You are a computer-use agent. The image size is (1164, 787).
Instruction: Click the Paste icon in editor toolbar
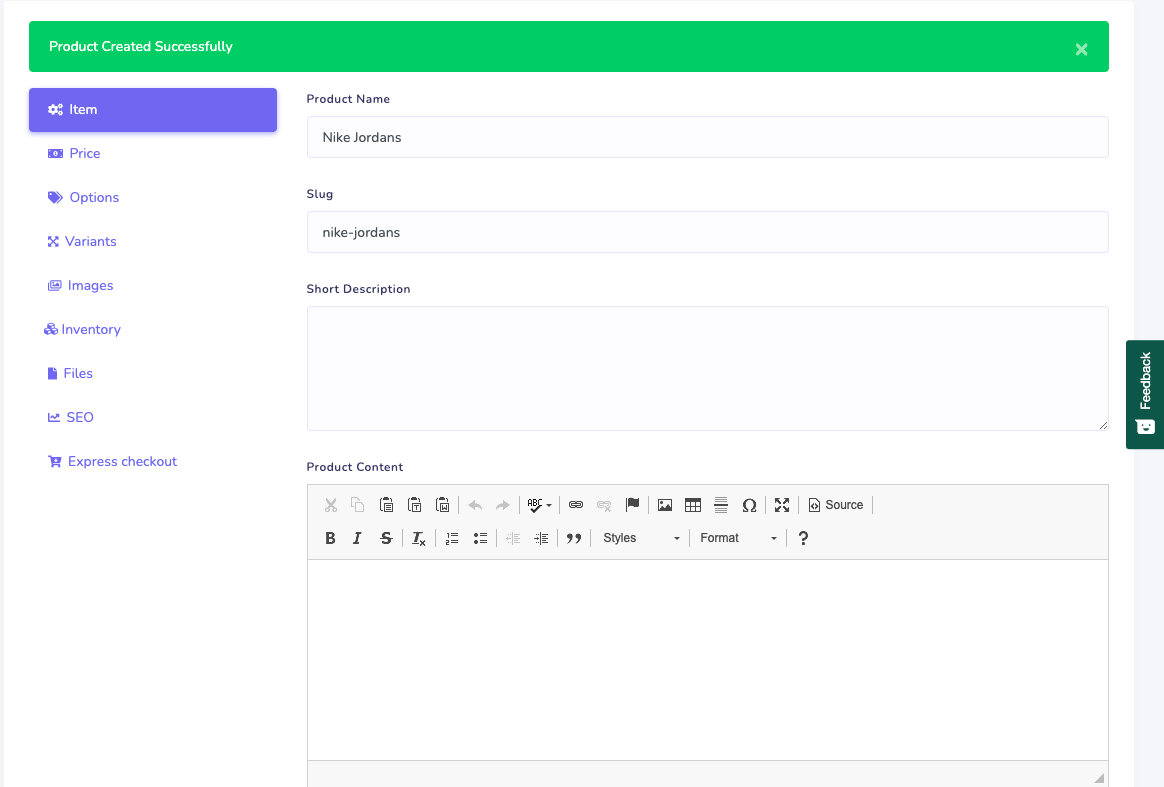point(386,505)
